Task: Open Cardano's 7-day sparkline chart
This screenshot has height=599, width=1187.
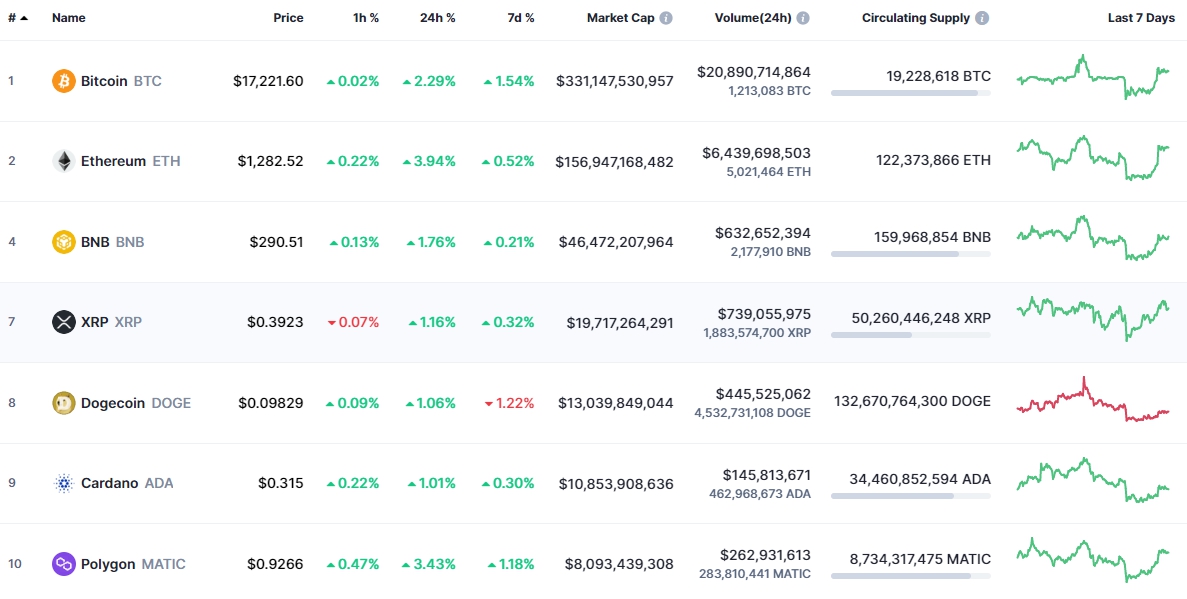Action: (1093, 480)
